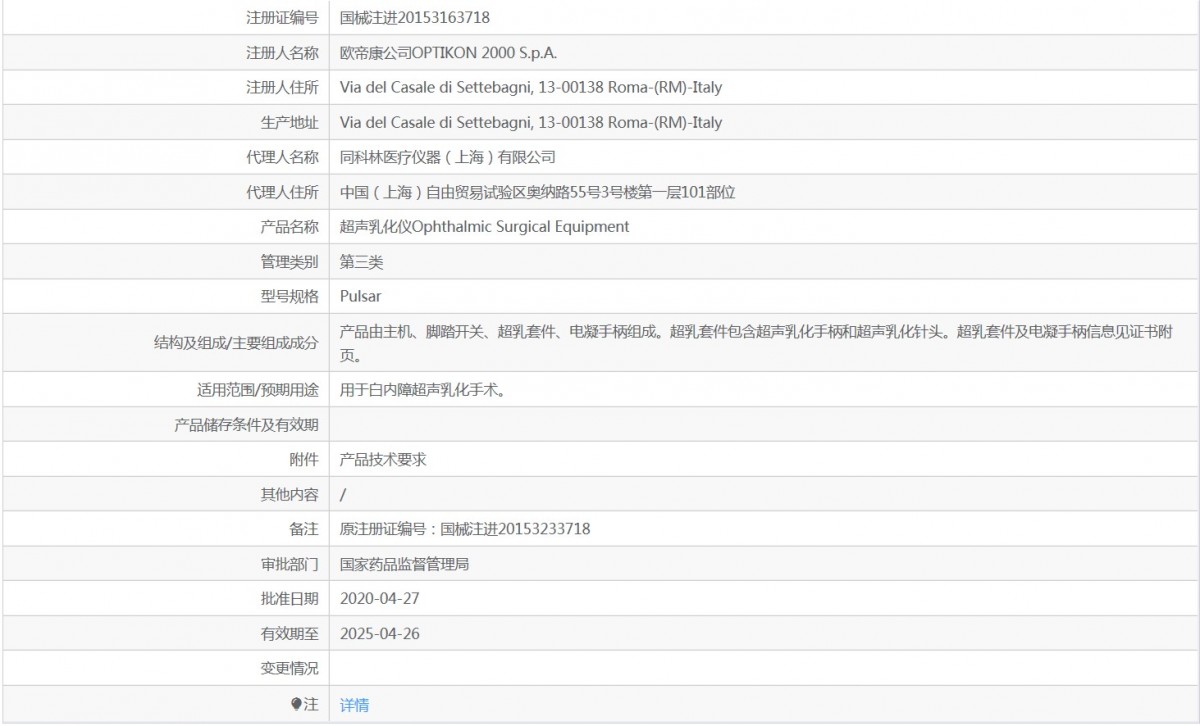The image size is (1200, 726).
Task: Click the 有效期至 label
Action: (289, 634)
